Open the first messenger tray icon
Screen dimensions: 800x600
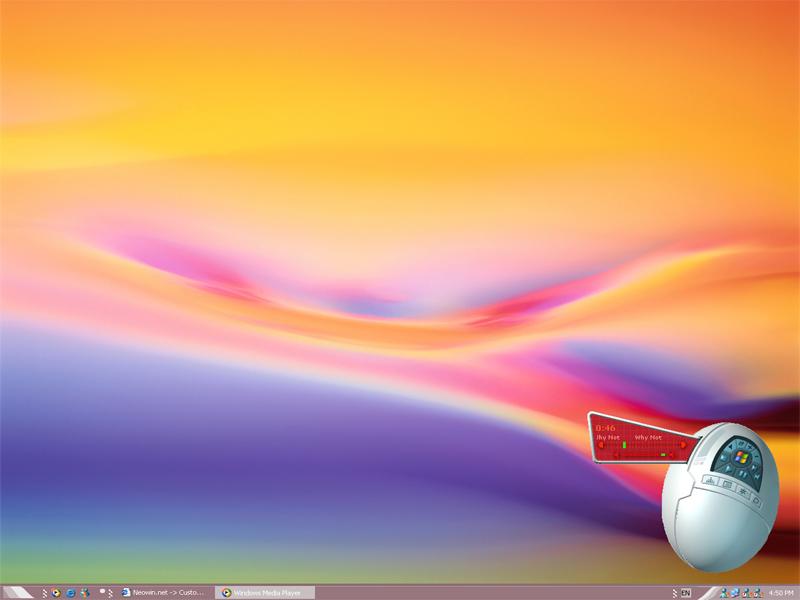pos(724,593)
